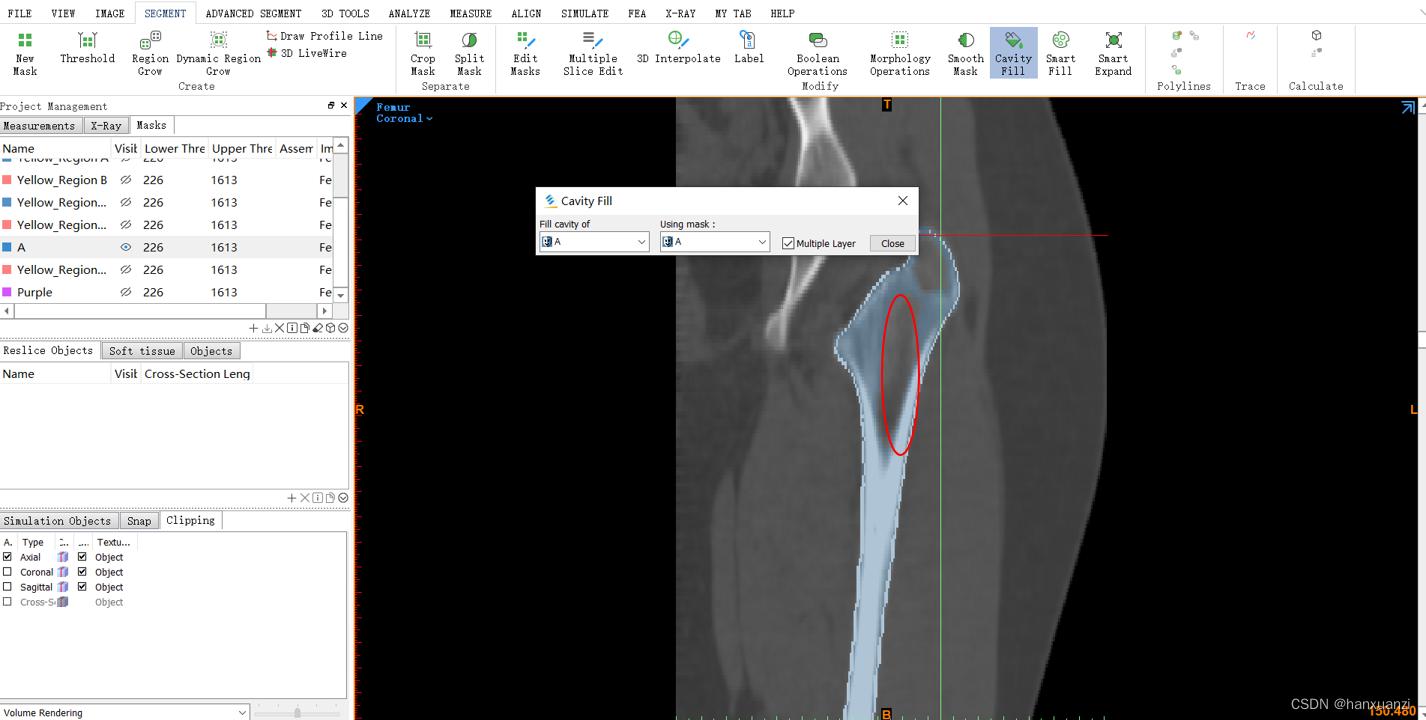The width and height of the screenshot is (1426, 720).
Task: Add new mask with plus icon
Action: [253, 328]
